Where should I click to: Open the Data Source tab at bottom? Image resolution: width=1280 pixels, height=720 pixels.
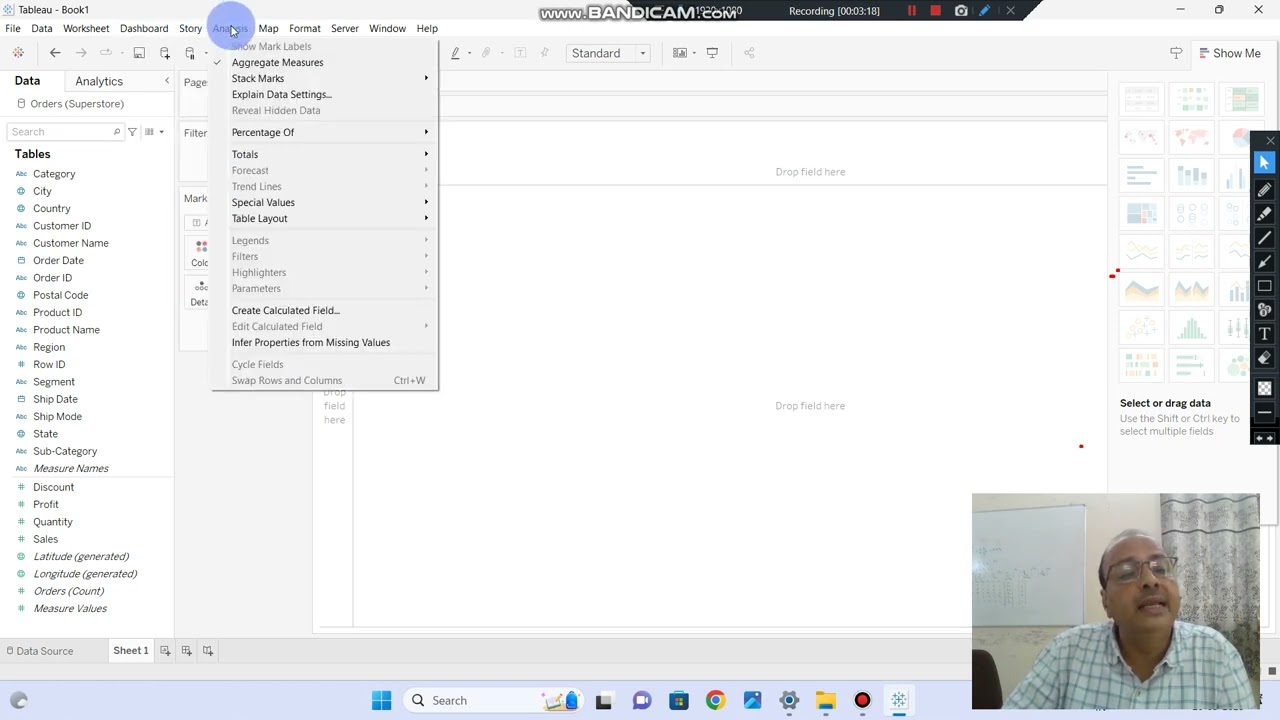pyautogui.click(x=40, y=651)
